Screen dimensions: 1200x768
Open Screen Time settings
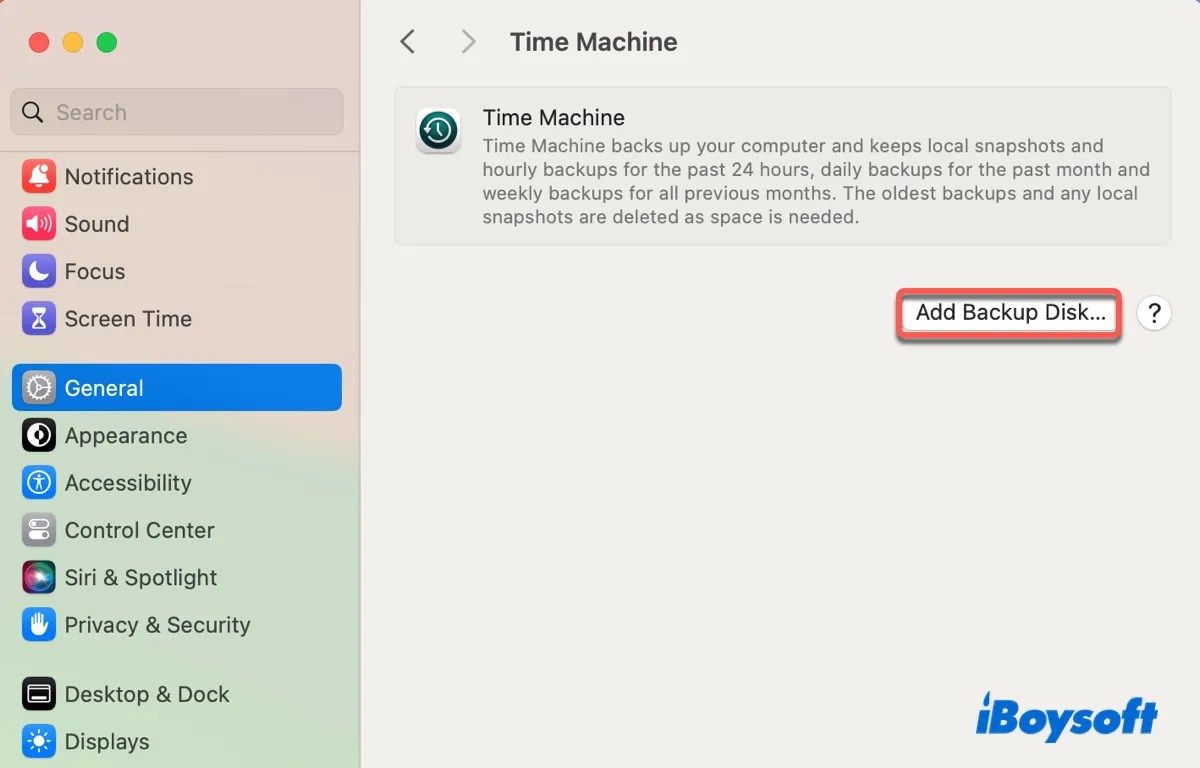tap(128, 319)
